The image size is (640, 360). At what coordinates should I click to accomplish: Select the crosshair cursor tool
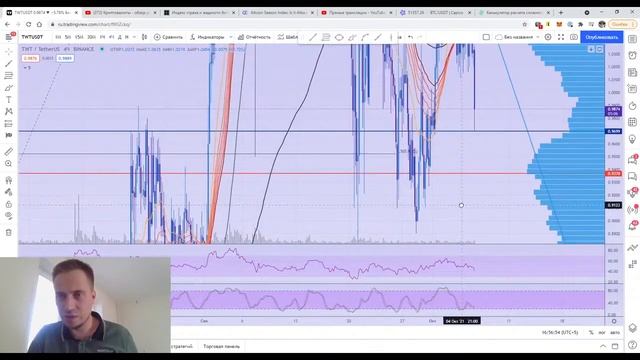tap(9, 51)
